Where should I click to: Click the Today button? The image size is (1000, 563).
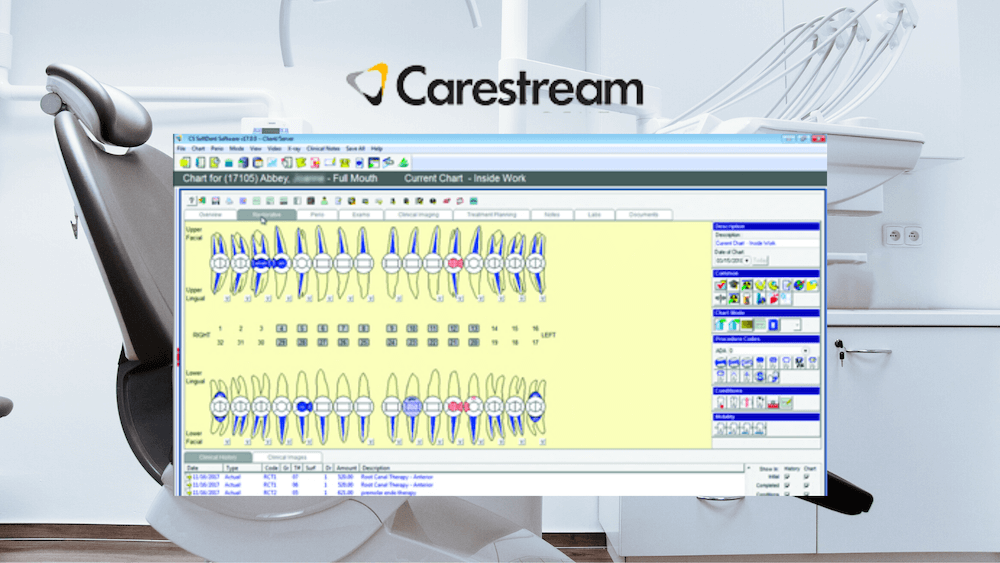point(760,261)
